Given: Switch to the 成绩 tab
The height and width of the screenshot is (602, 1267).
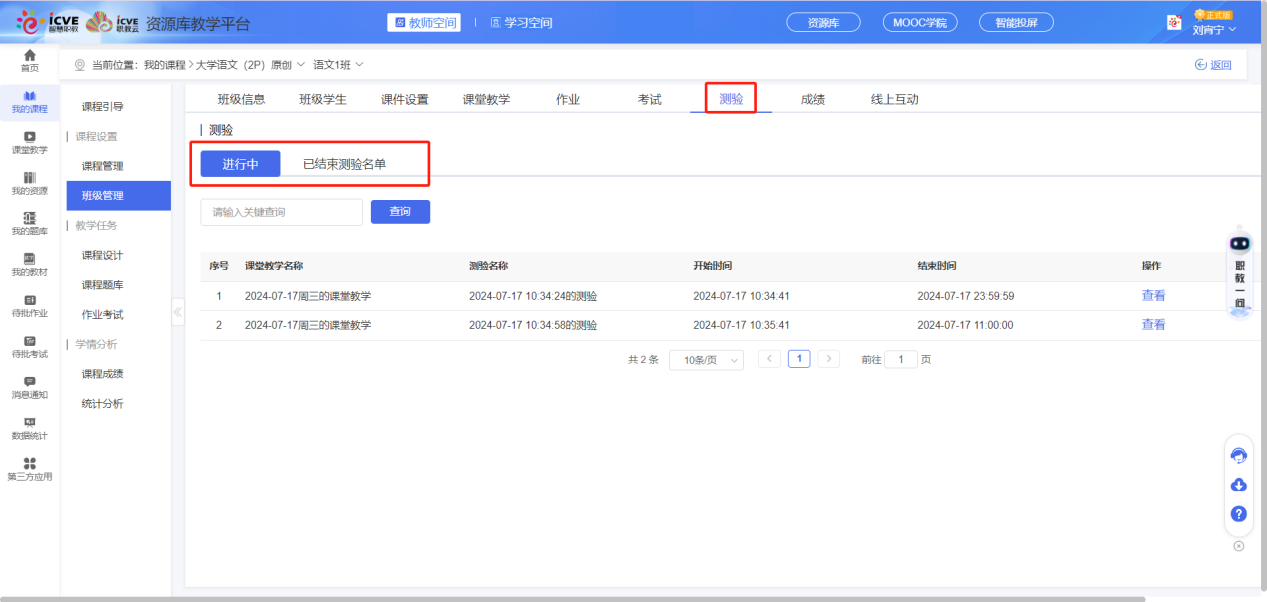Looking at the screenshot, I should point(812,99).
